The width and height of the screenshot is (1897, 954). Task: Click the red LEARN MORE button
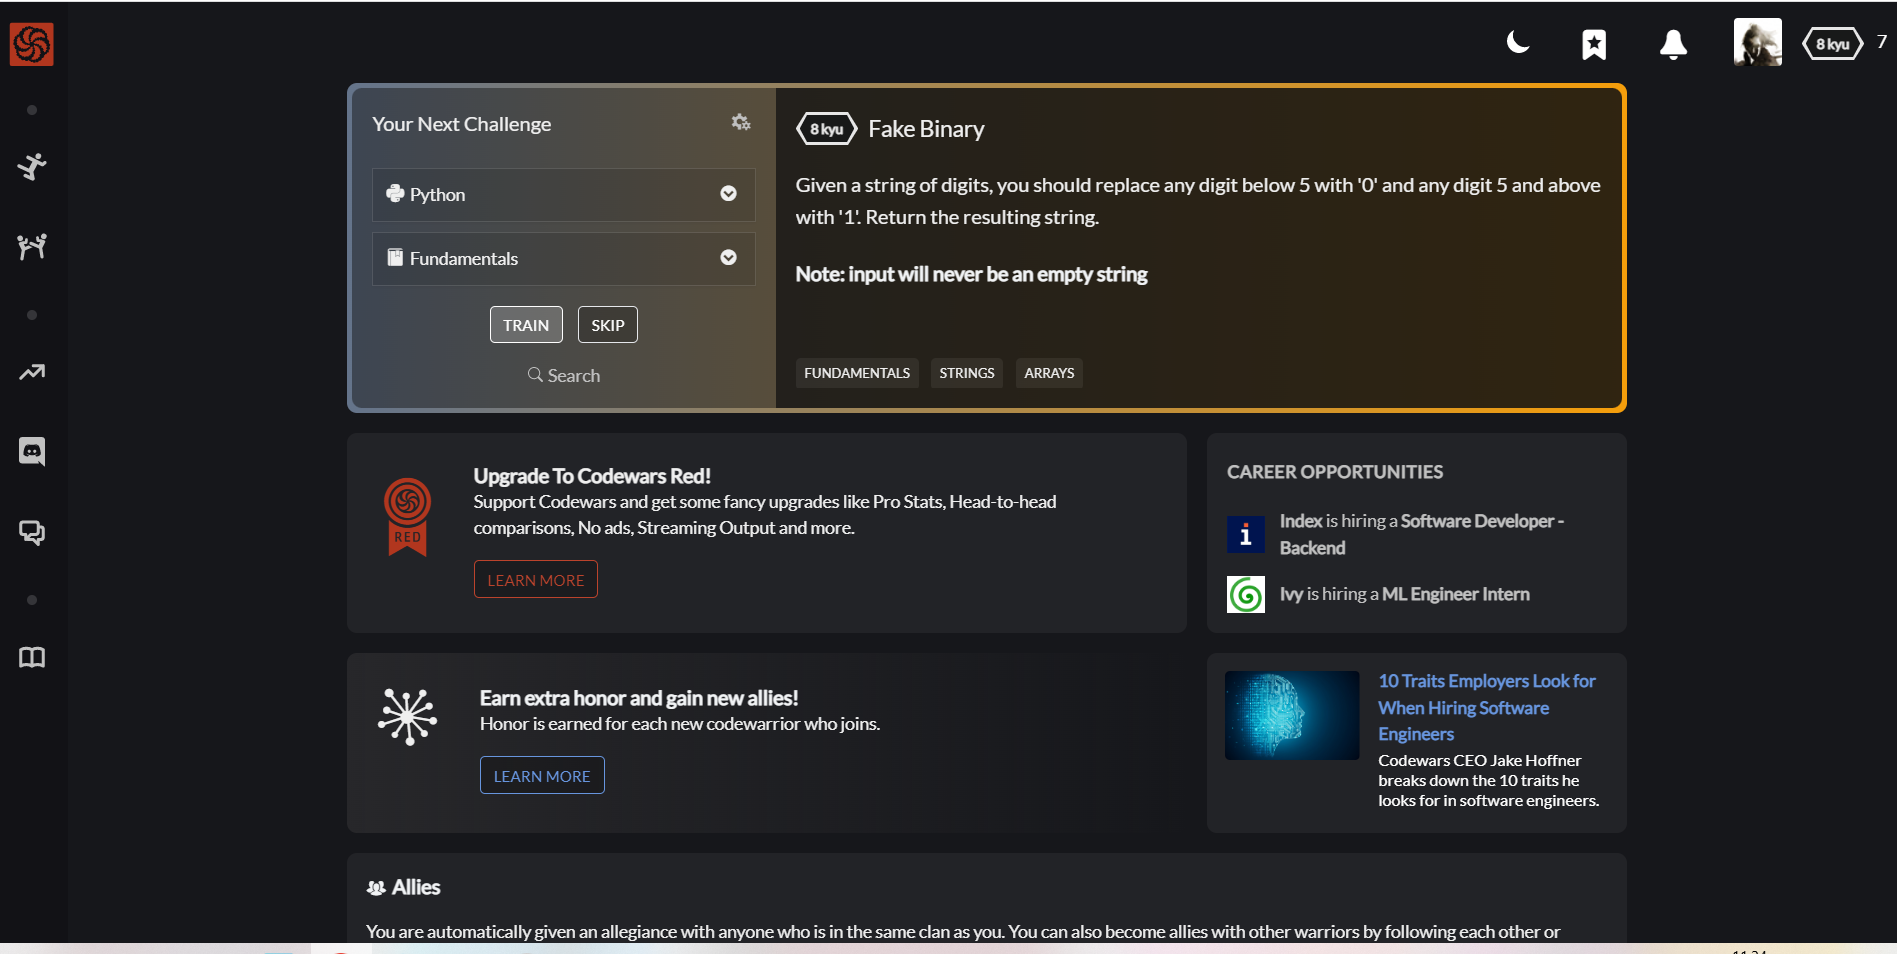coord(536,579)
